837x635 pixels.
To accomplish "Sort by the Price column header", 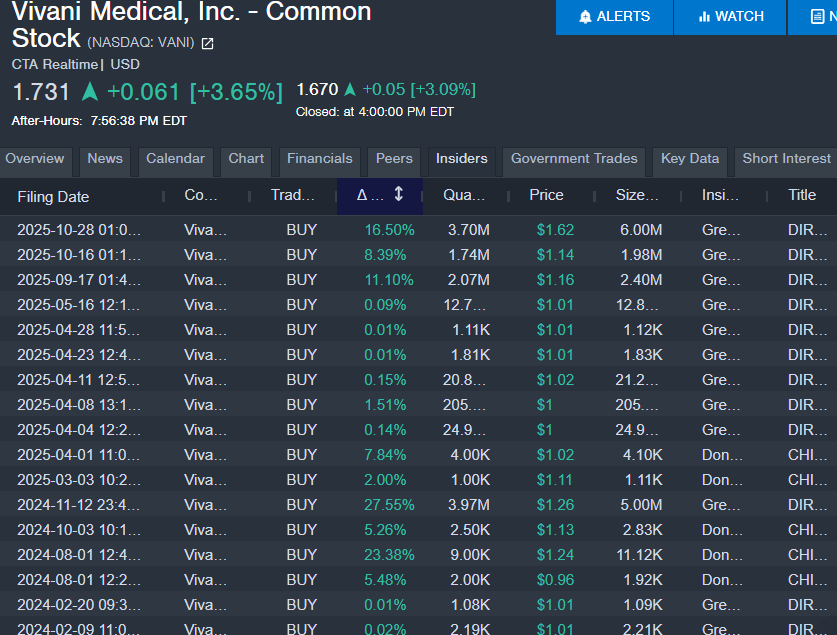I will 546,195.
